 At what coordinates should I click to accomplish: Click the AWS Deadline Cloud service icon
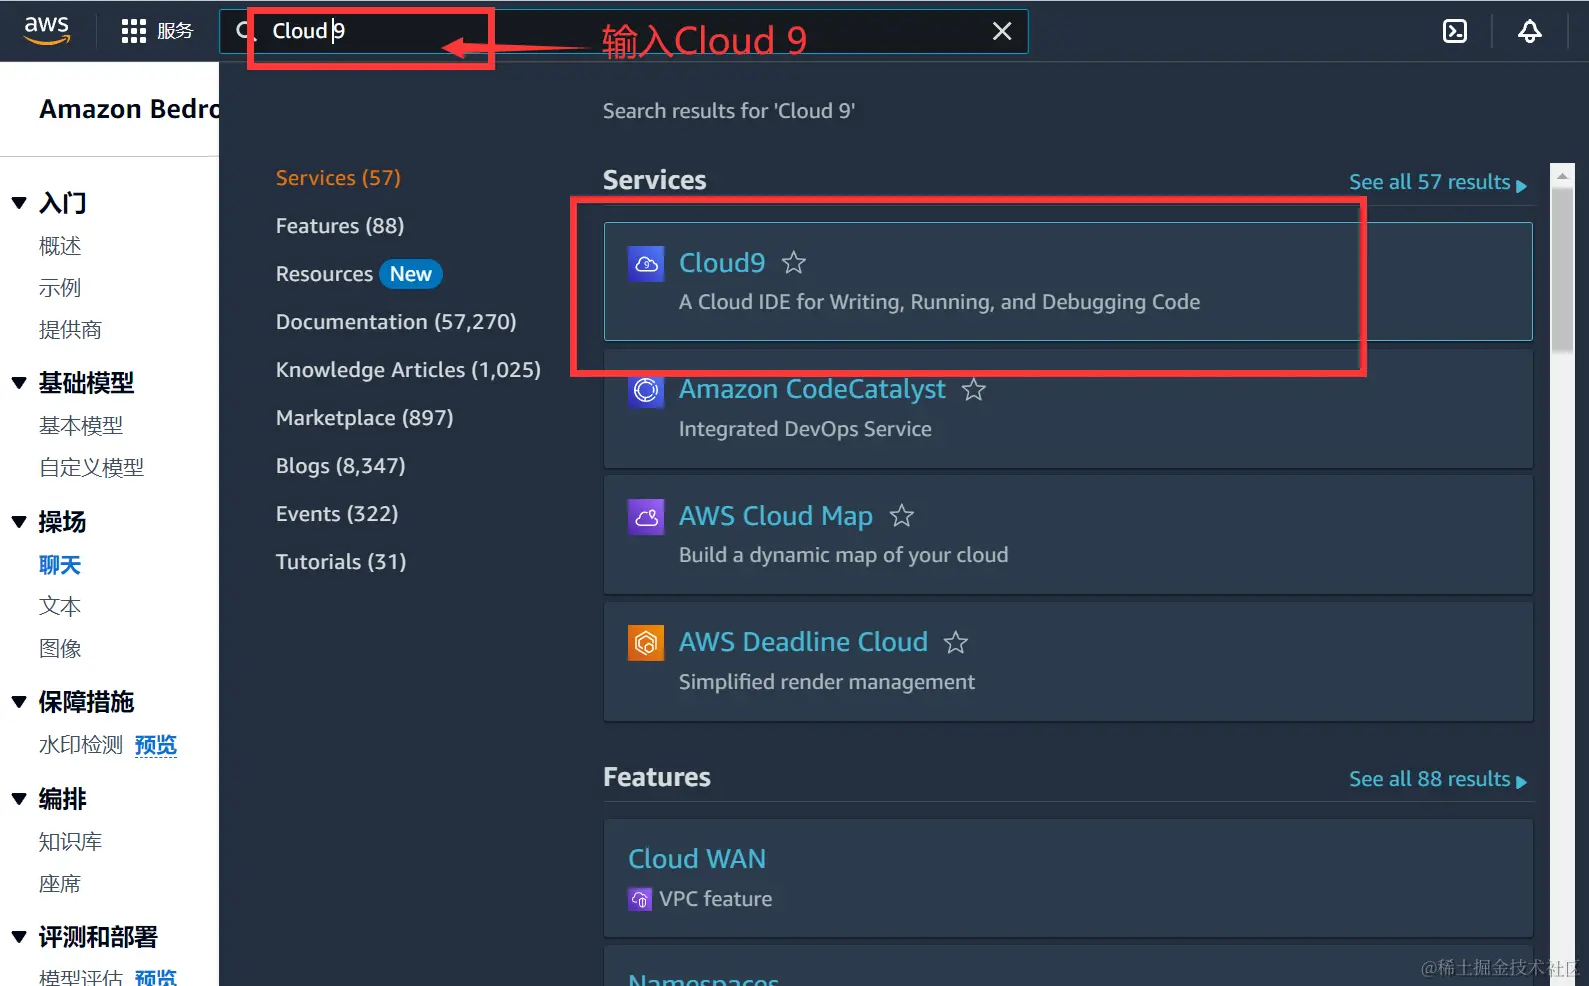pos(646,643)
